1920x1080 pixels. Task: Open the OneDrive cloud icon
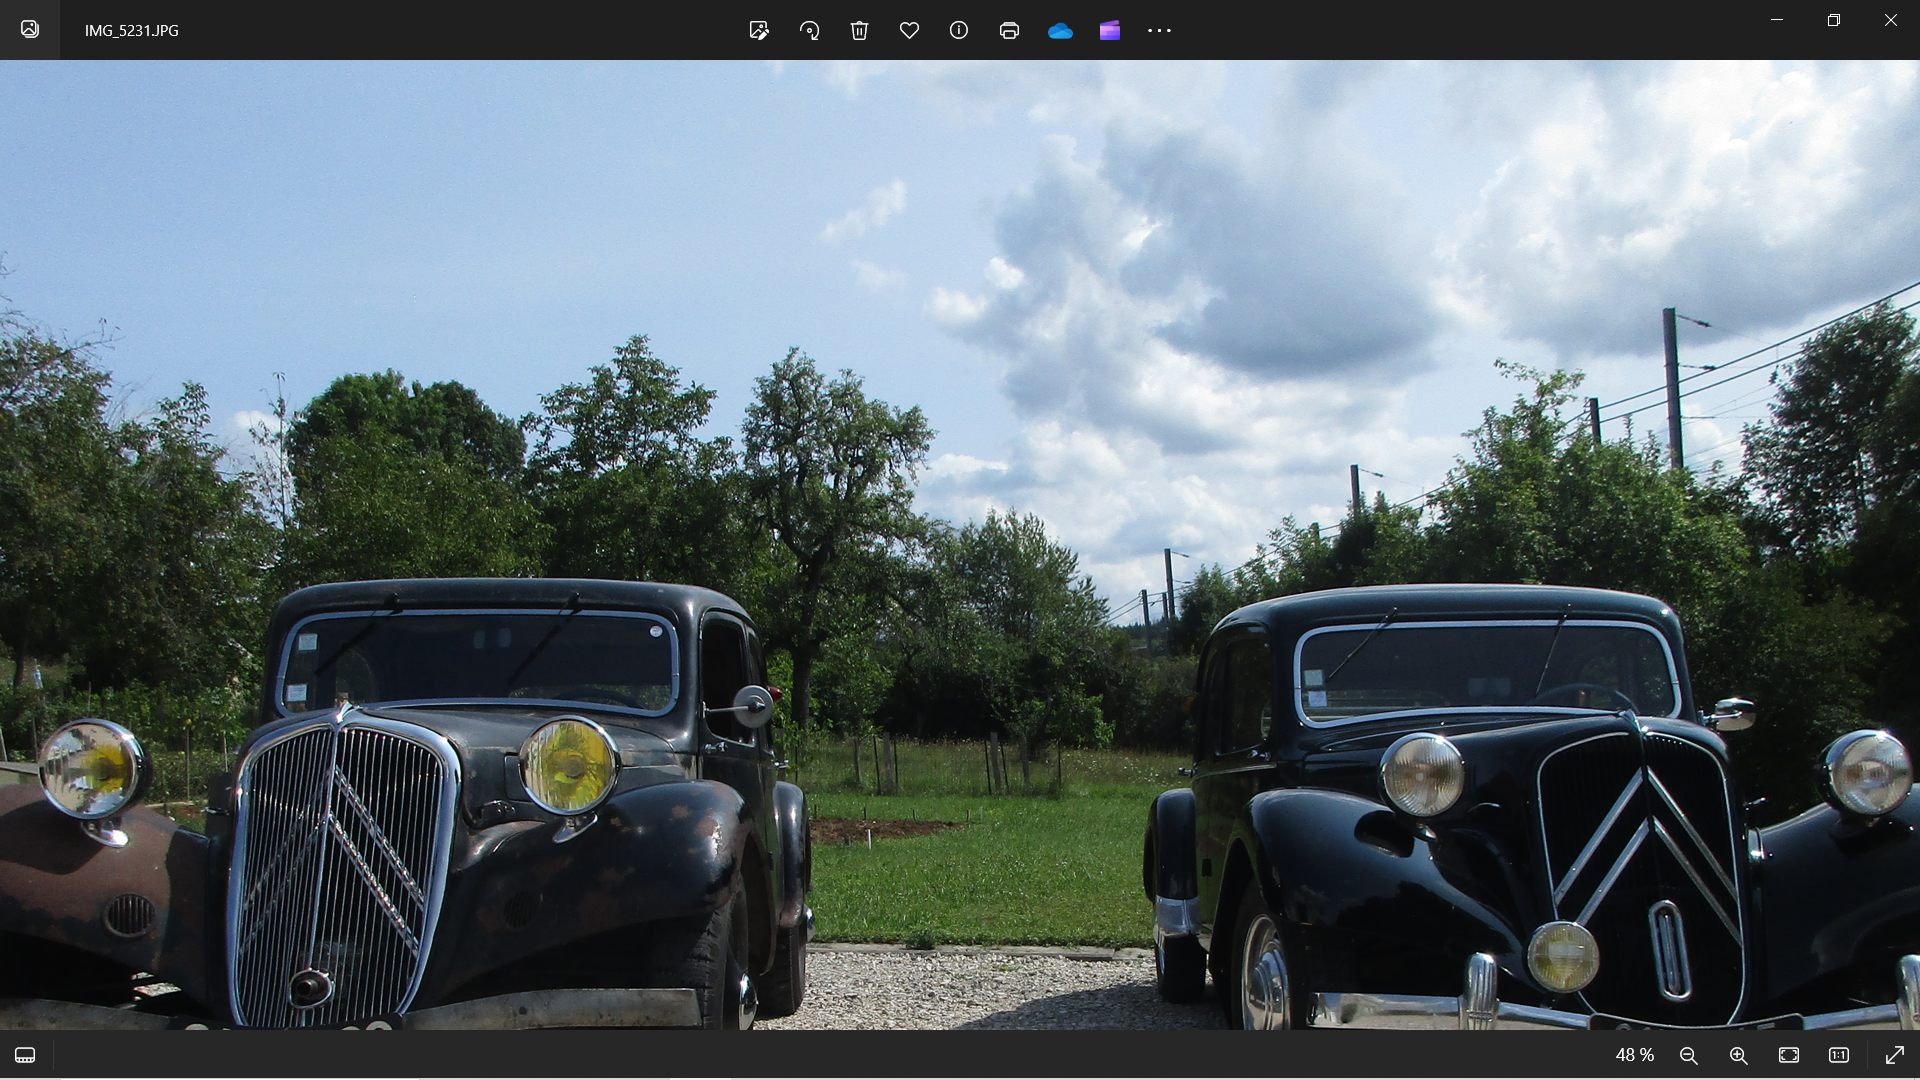click(1060, 31)
